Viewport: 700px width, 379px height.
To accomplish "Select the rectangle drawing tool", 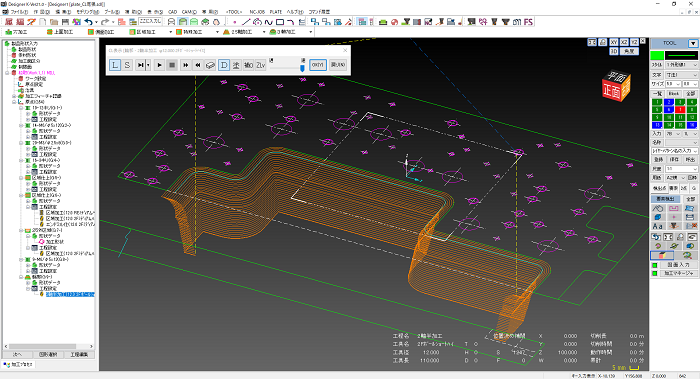I will [280, 21].
